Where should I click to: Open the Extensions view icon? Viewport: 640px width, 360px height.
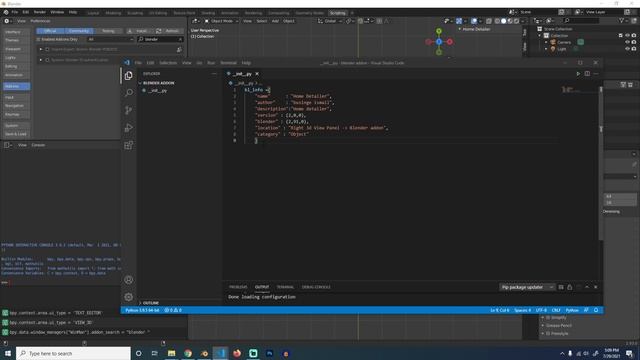129,145
